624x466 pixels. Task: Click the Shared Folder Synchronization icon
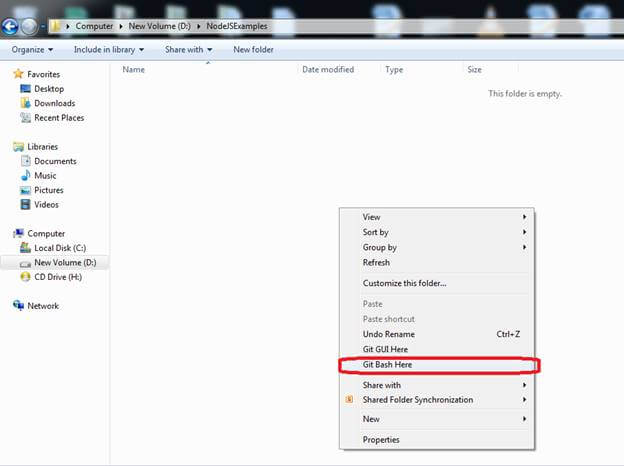click(x=349, y=399)
